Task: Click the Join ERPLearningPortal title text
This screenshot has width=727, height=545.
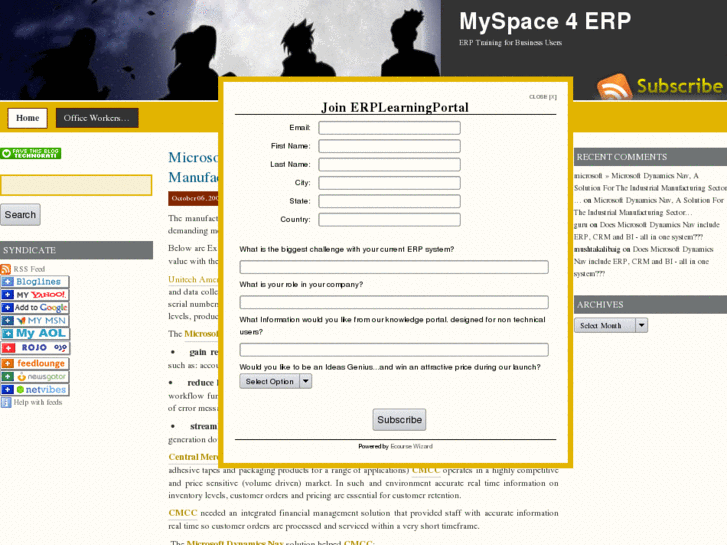Action: pyautogui.click(x=395, y=108)
